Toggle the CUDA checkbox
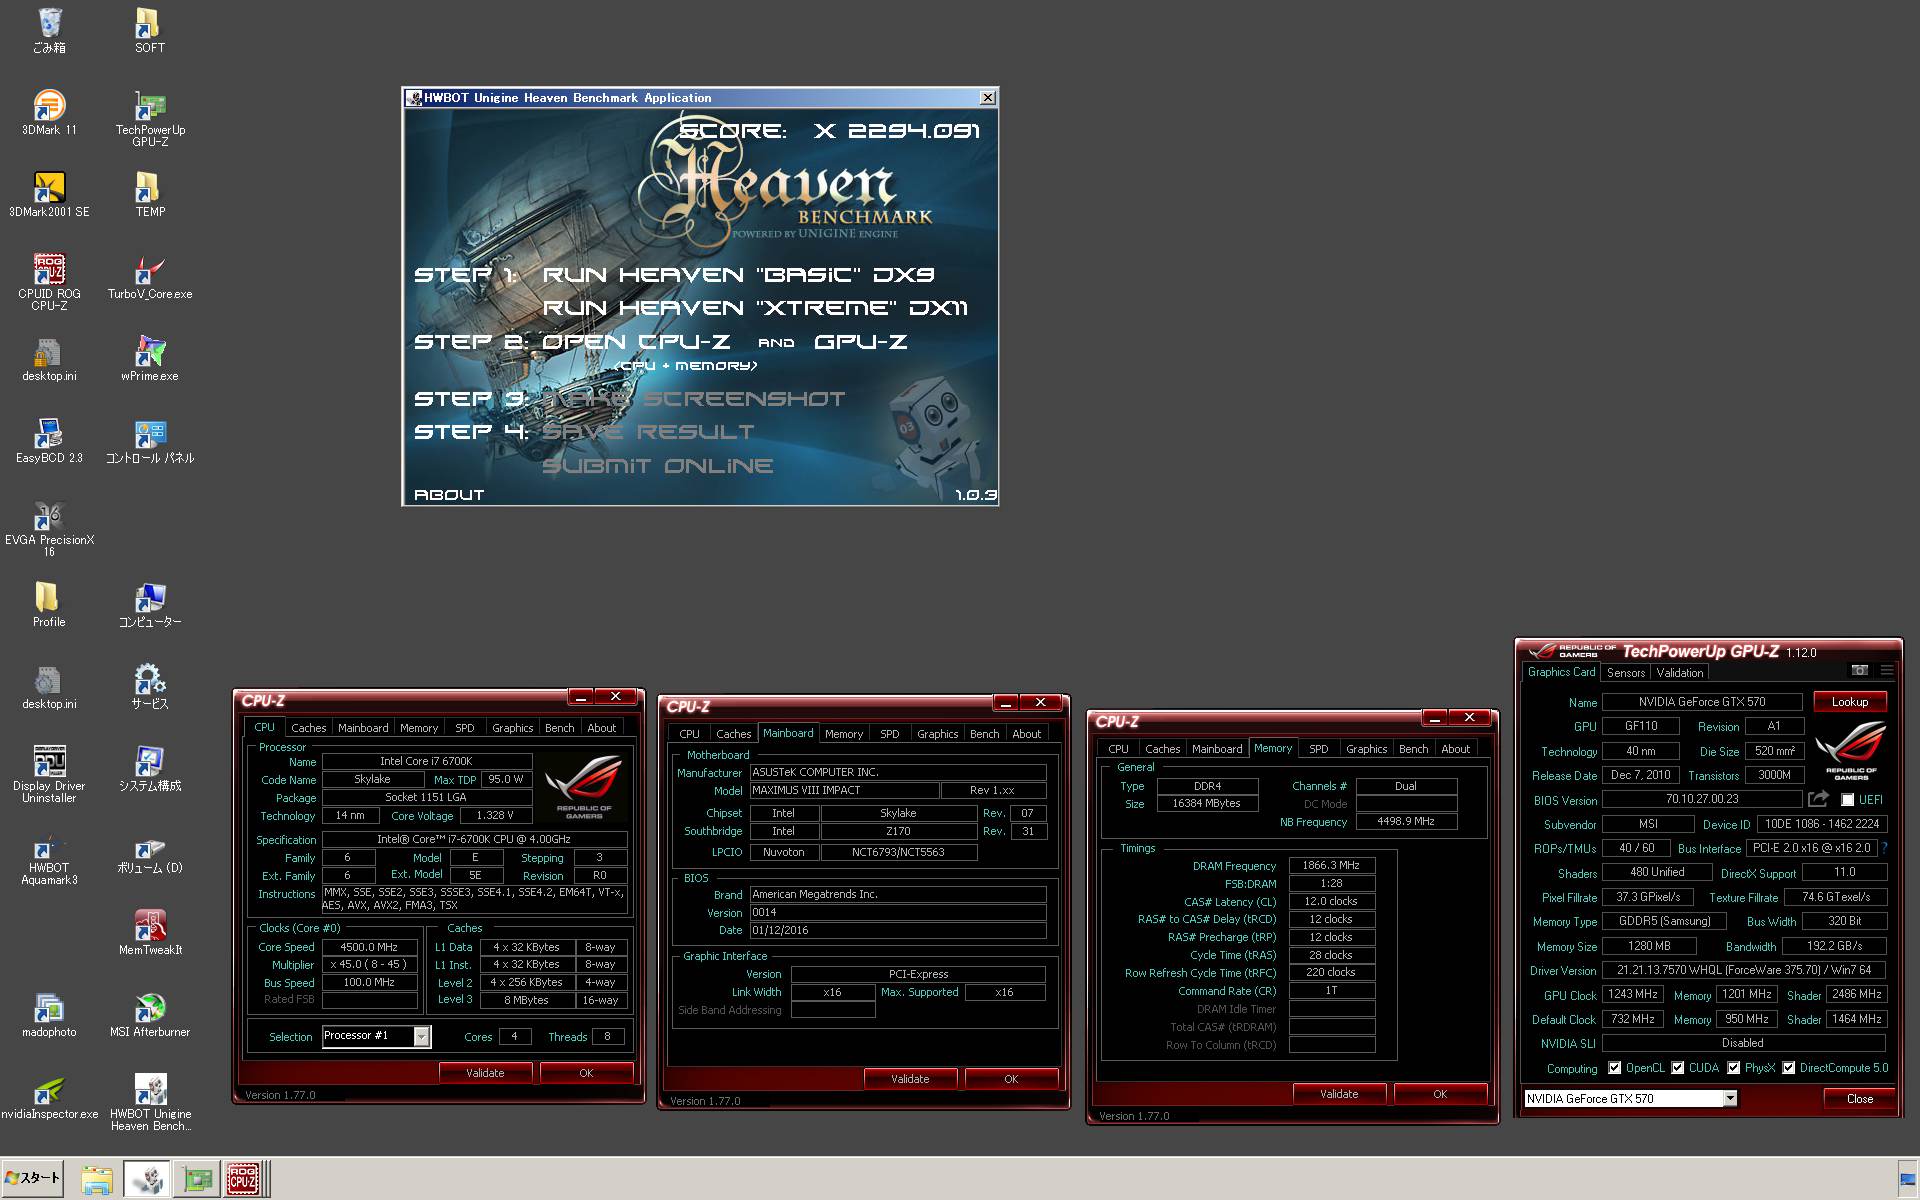This screenshot has width=1920, height=1200. (x=1677, y=1068)
